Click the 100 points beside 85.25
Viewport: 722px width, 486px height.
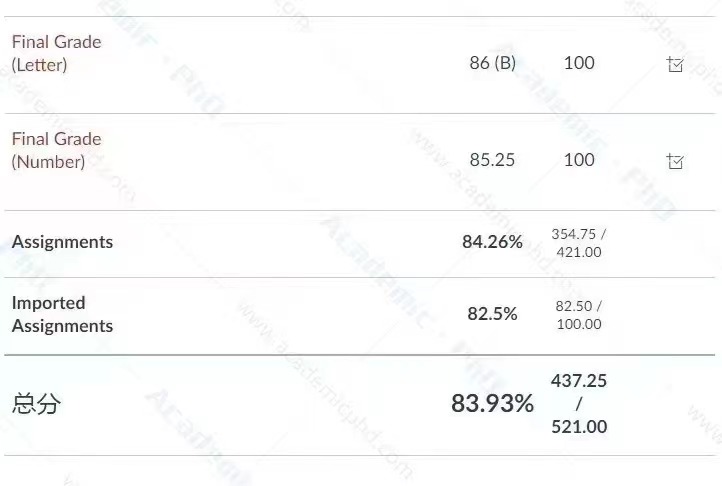coord(579,160)
